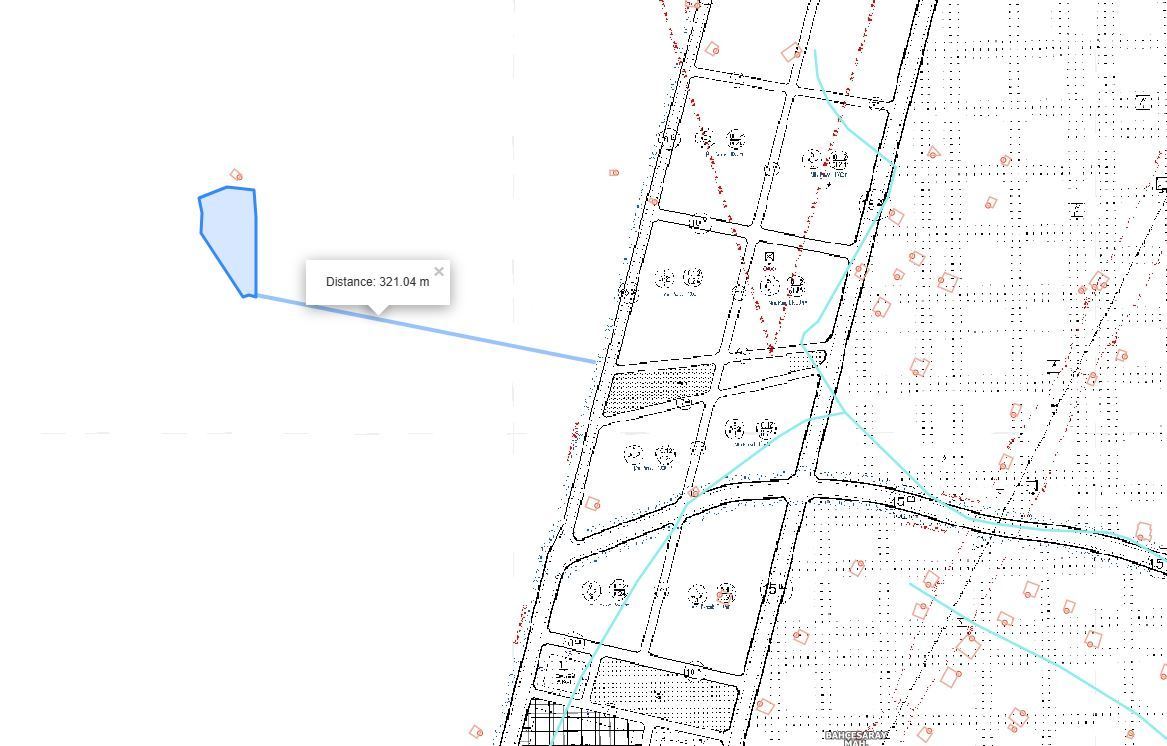Click the black crosshatched grid block at bottom
Screen dimensions: 1167x746
click(581, 724)
